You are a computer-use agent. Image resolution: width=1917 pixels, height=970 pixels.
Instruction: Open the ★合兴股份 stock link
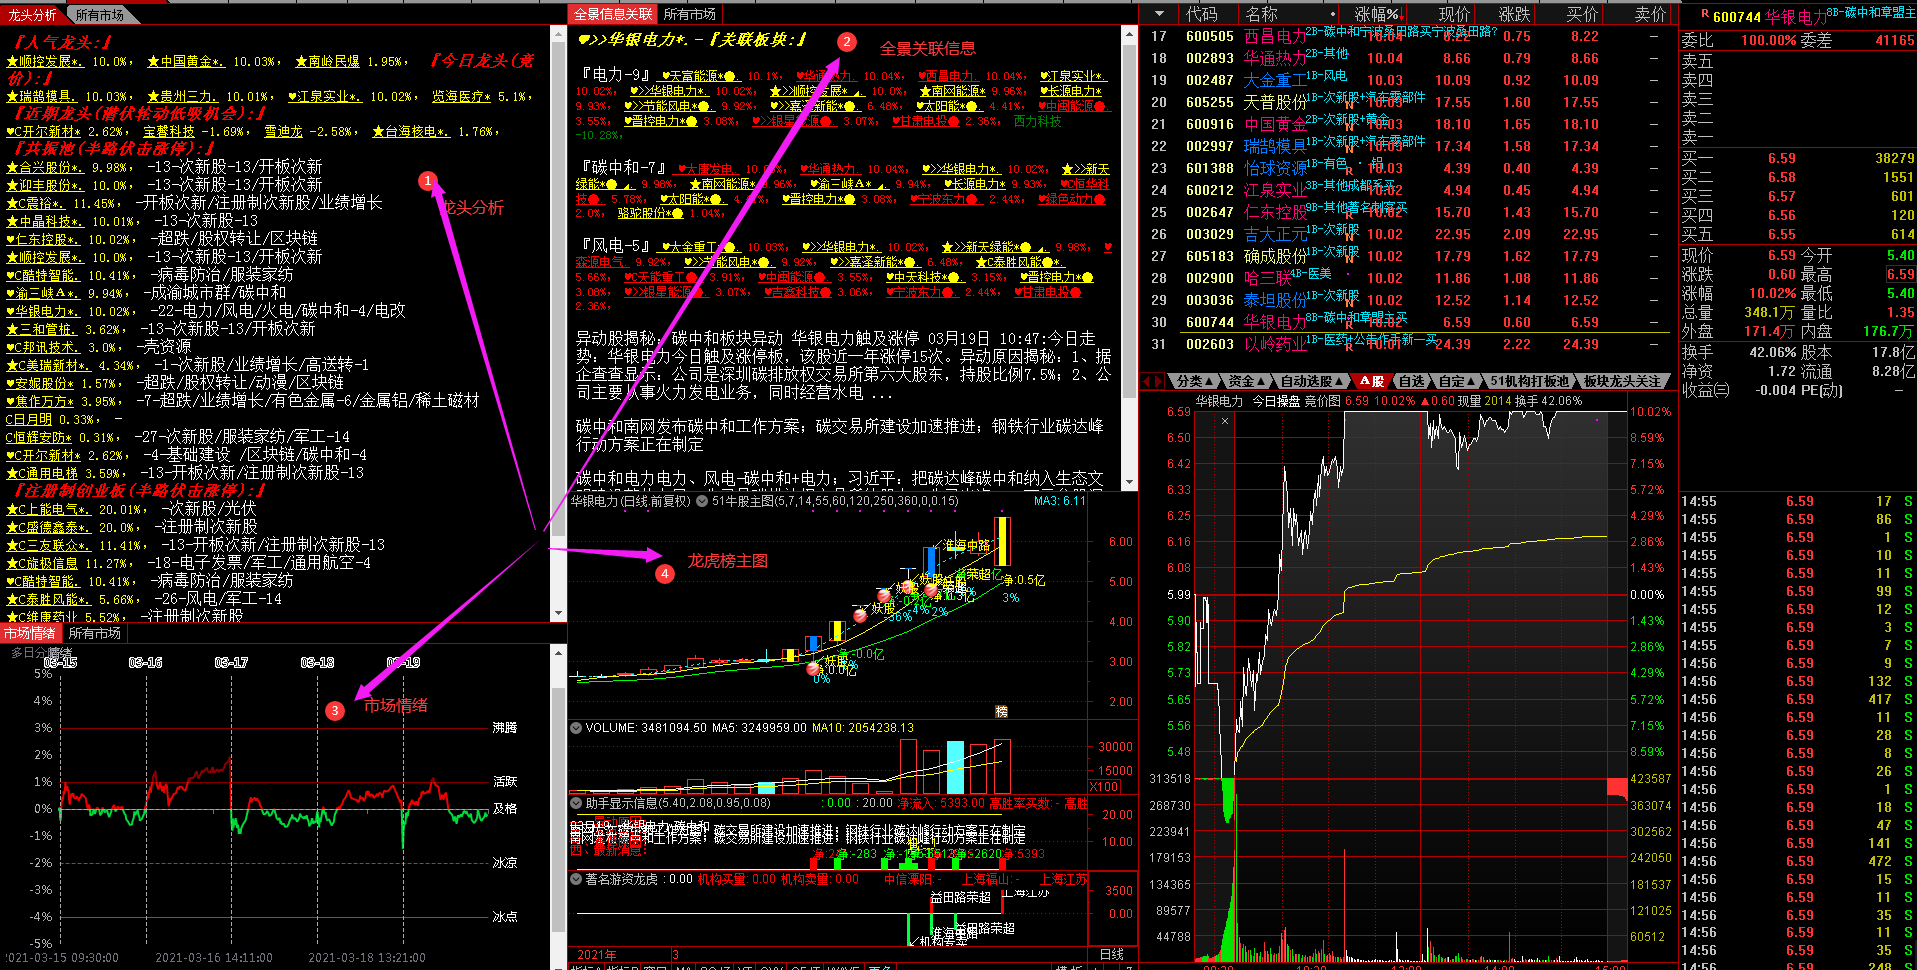45,167
